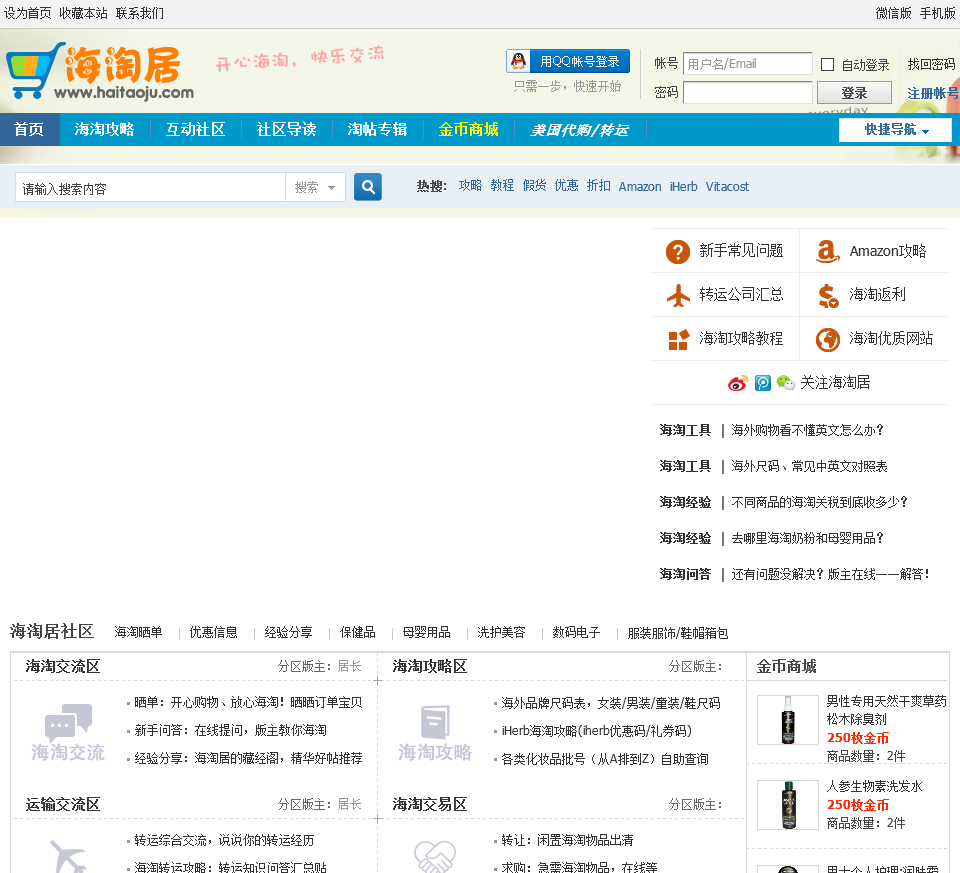Open the 微信版 link
Screen dimensions: 960x873
(x=893, y=13)
